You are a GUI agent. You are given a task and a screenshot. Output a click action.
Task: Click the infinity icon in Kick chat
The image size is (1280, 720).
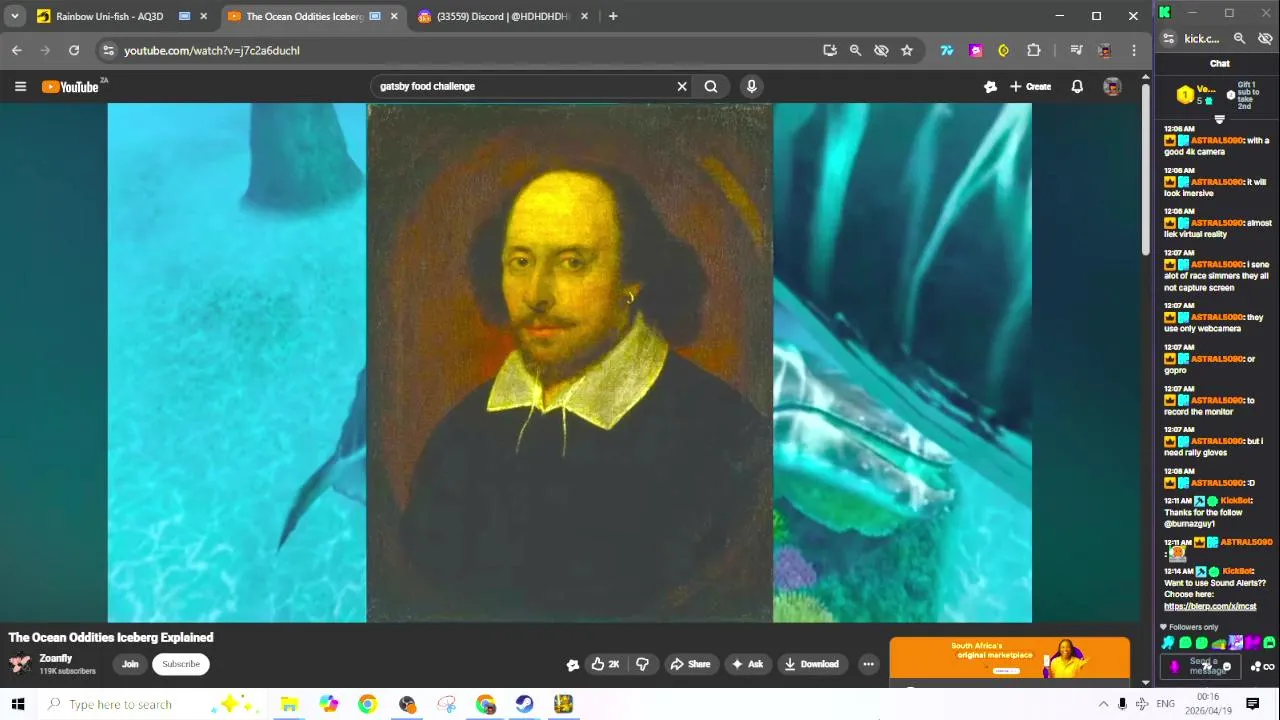(1269, 667)
